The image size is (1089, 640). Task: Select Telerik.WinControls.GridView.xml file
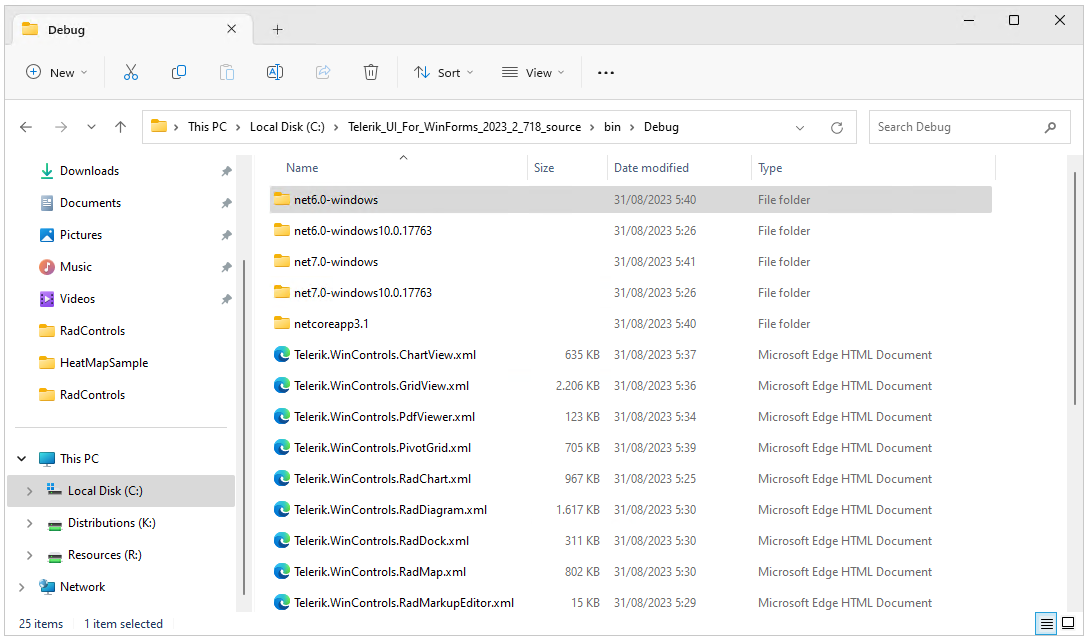tap(630, 386)
